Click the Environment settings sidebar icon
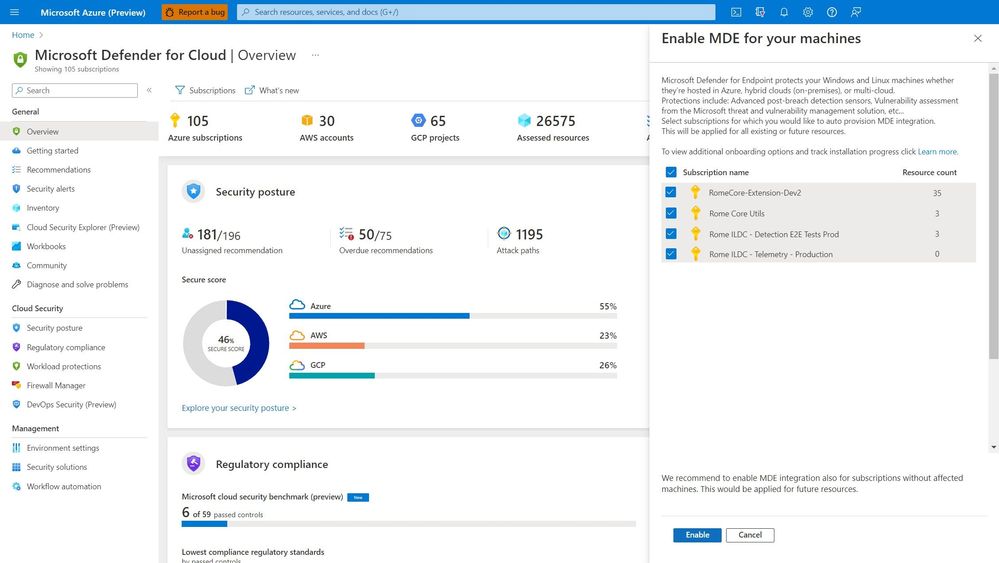999x563 pixels. [17, 448]
